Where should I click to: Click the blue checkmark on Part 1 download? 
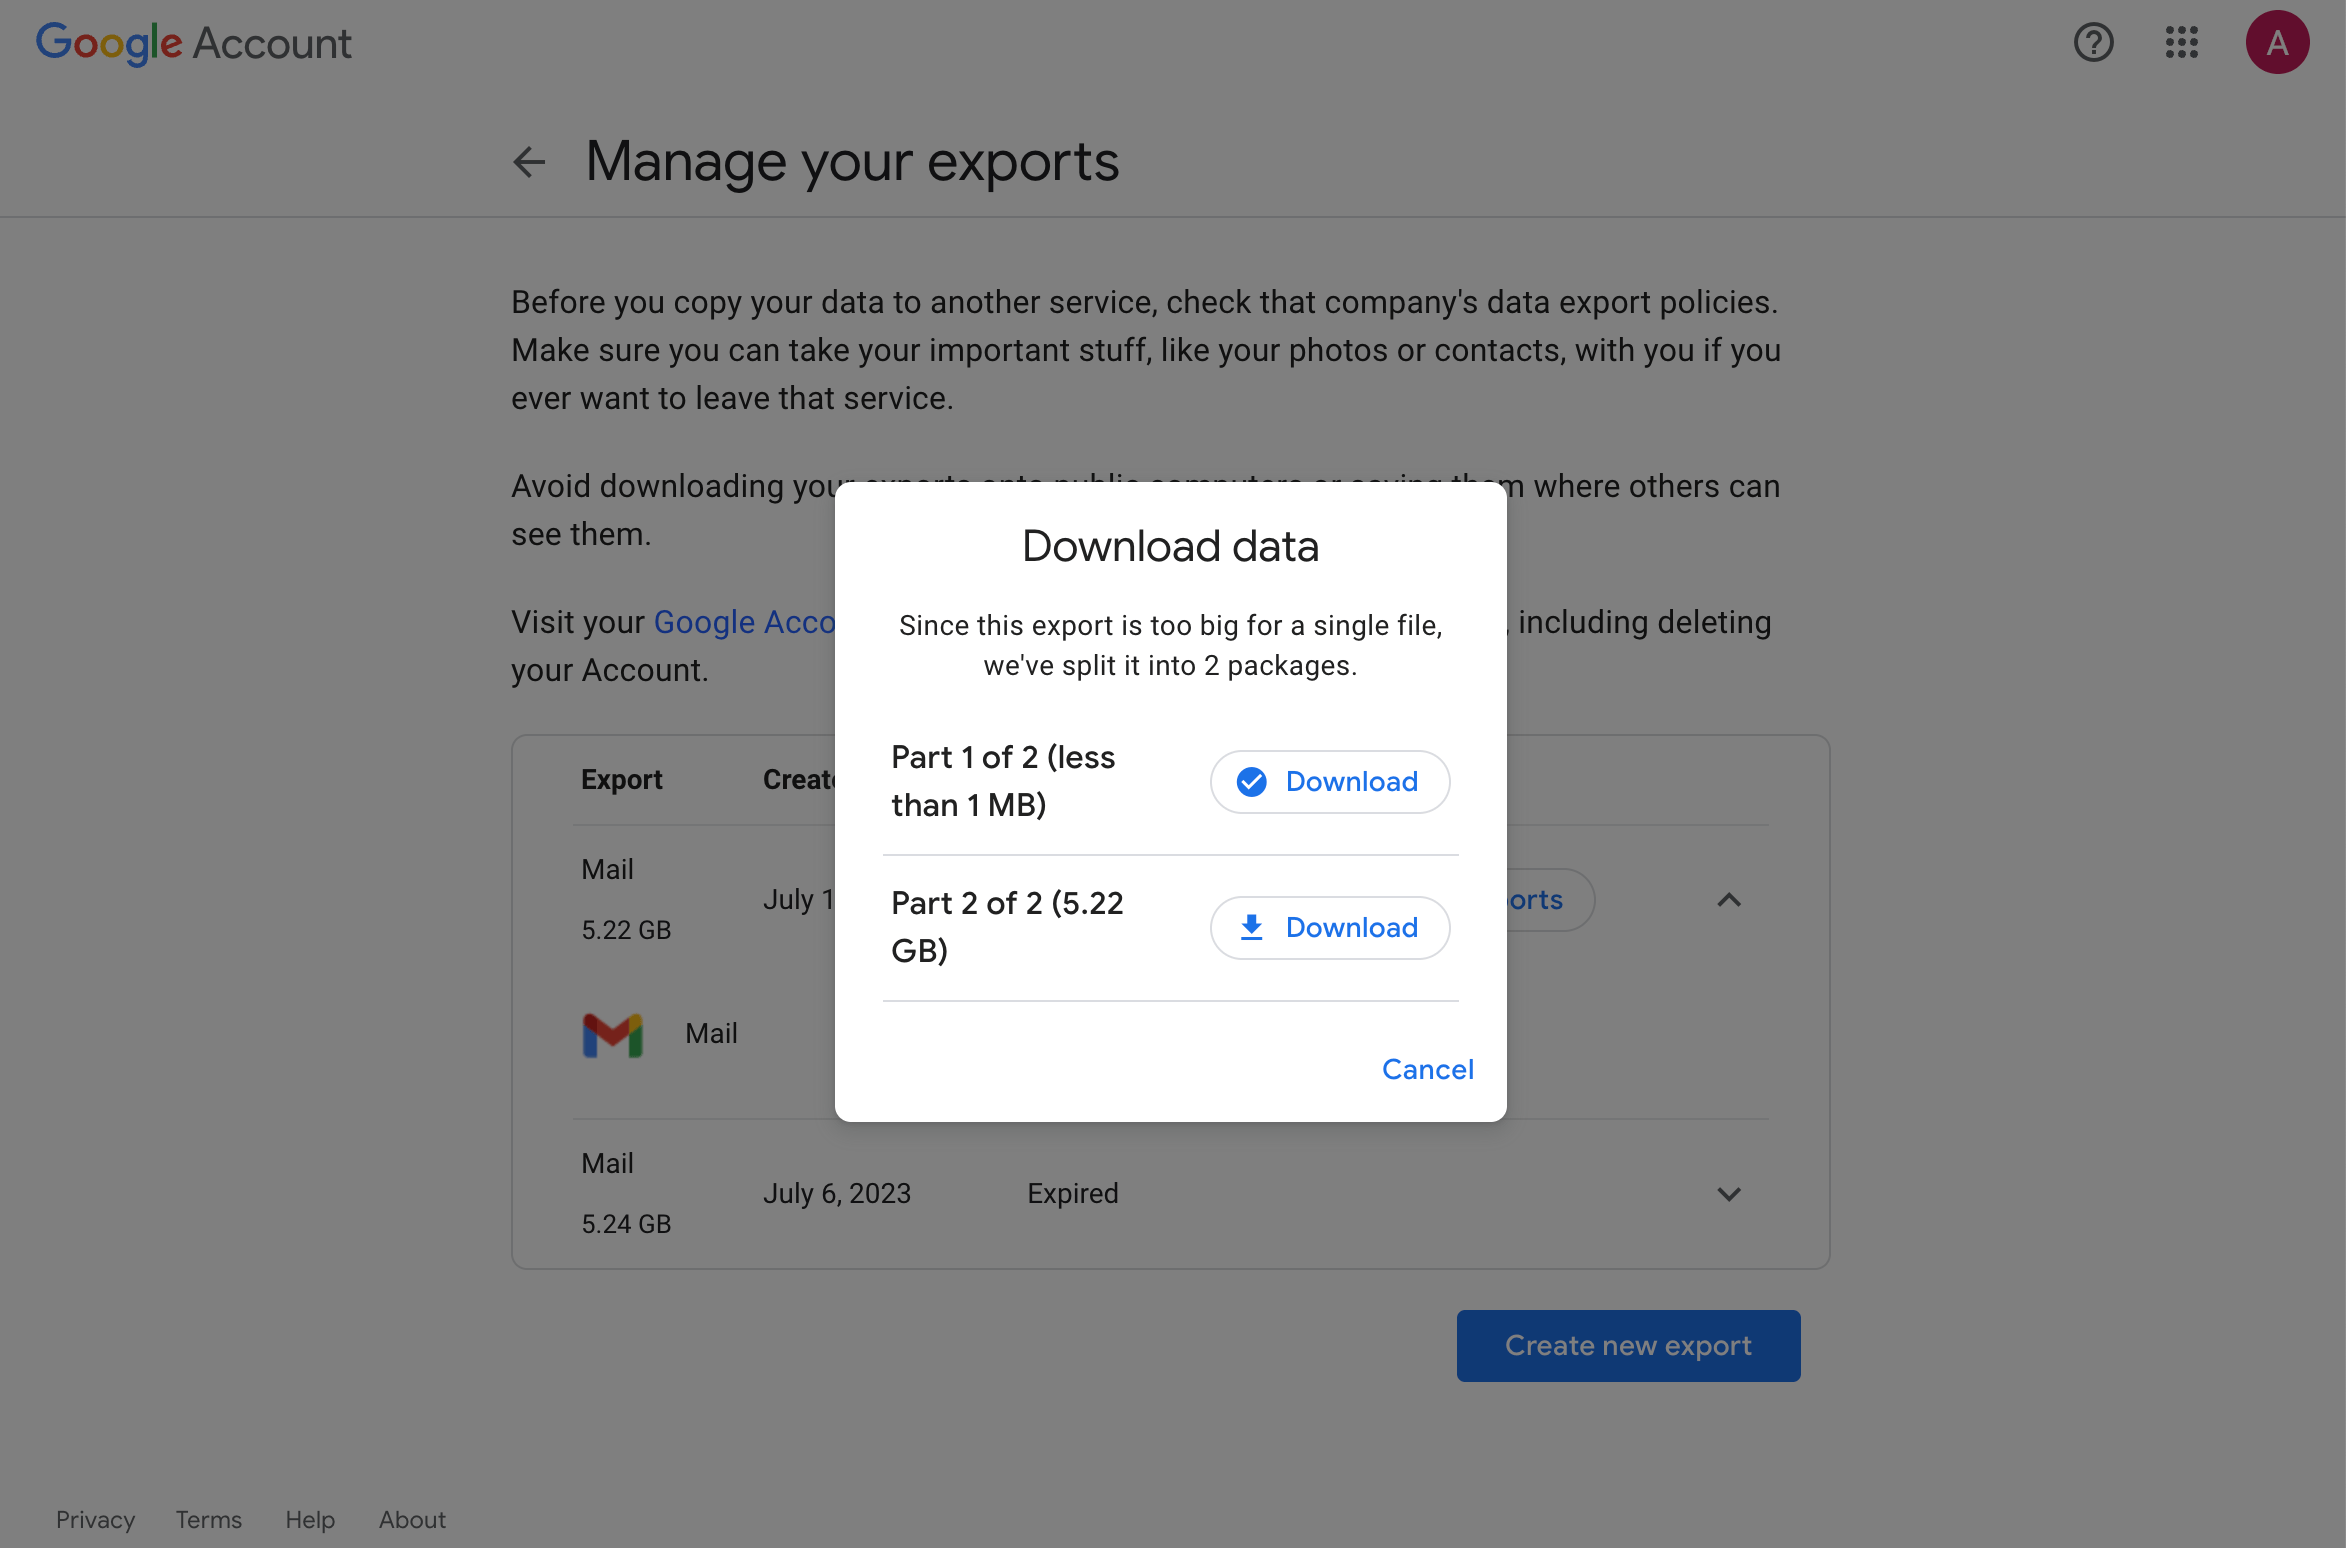[x=1250, y=781]
